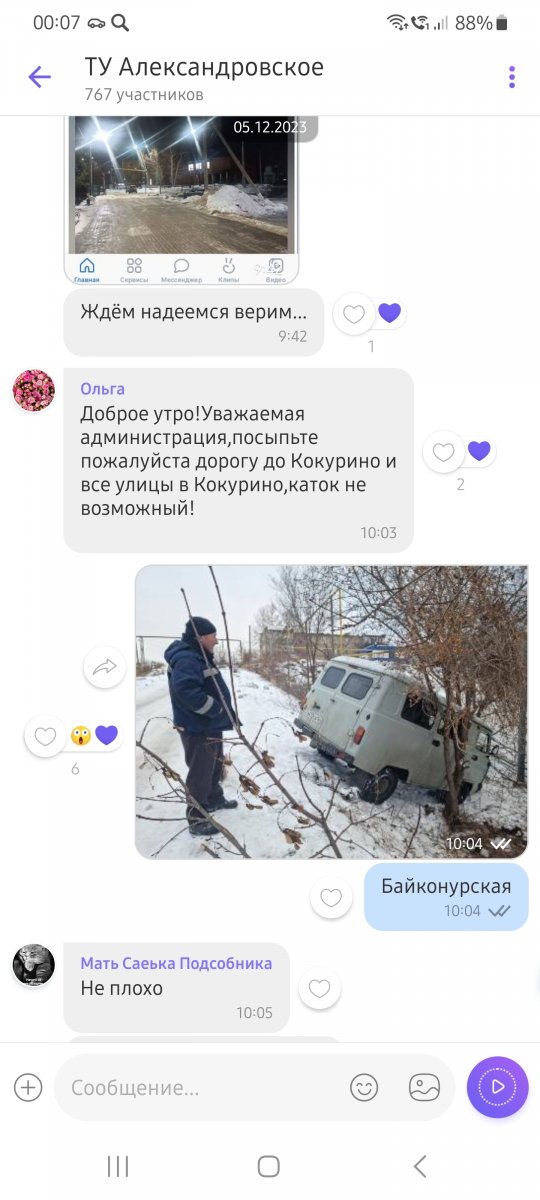Image resolution: width=540 pixels, height=1200 pixels.
Task: Focus the "Сообщение..." text field
Action: coord(200,1087)
